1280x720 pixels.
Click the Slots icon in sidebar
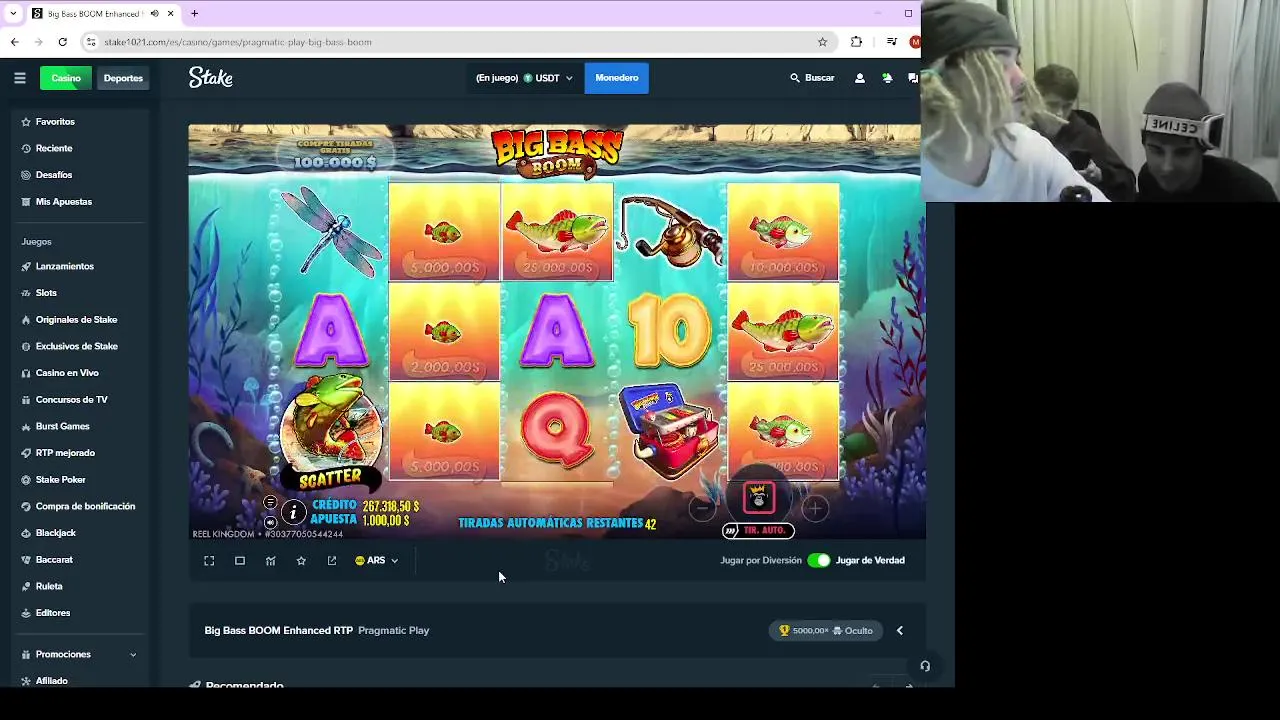[26, 293]
